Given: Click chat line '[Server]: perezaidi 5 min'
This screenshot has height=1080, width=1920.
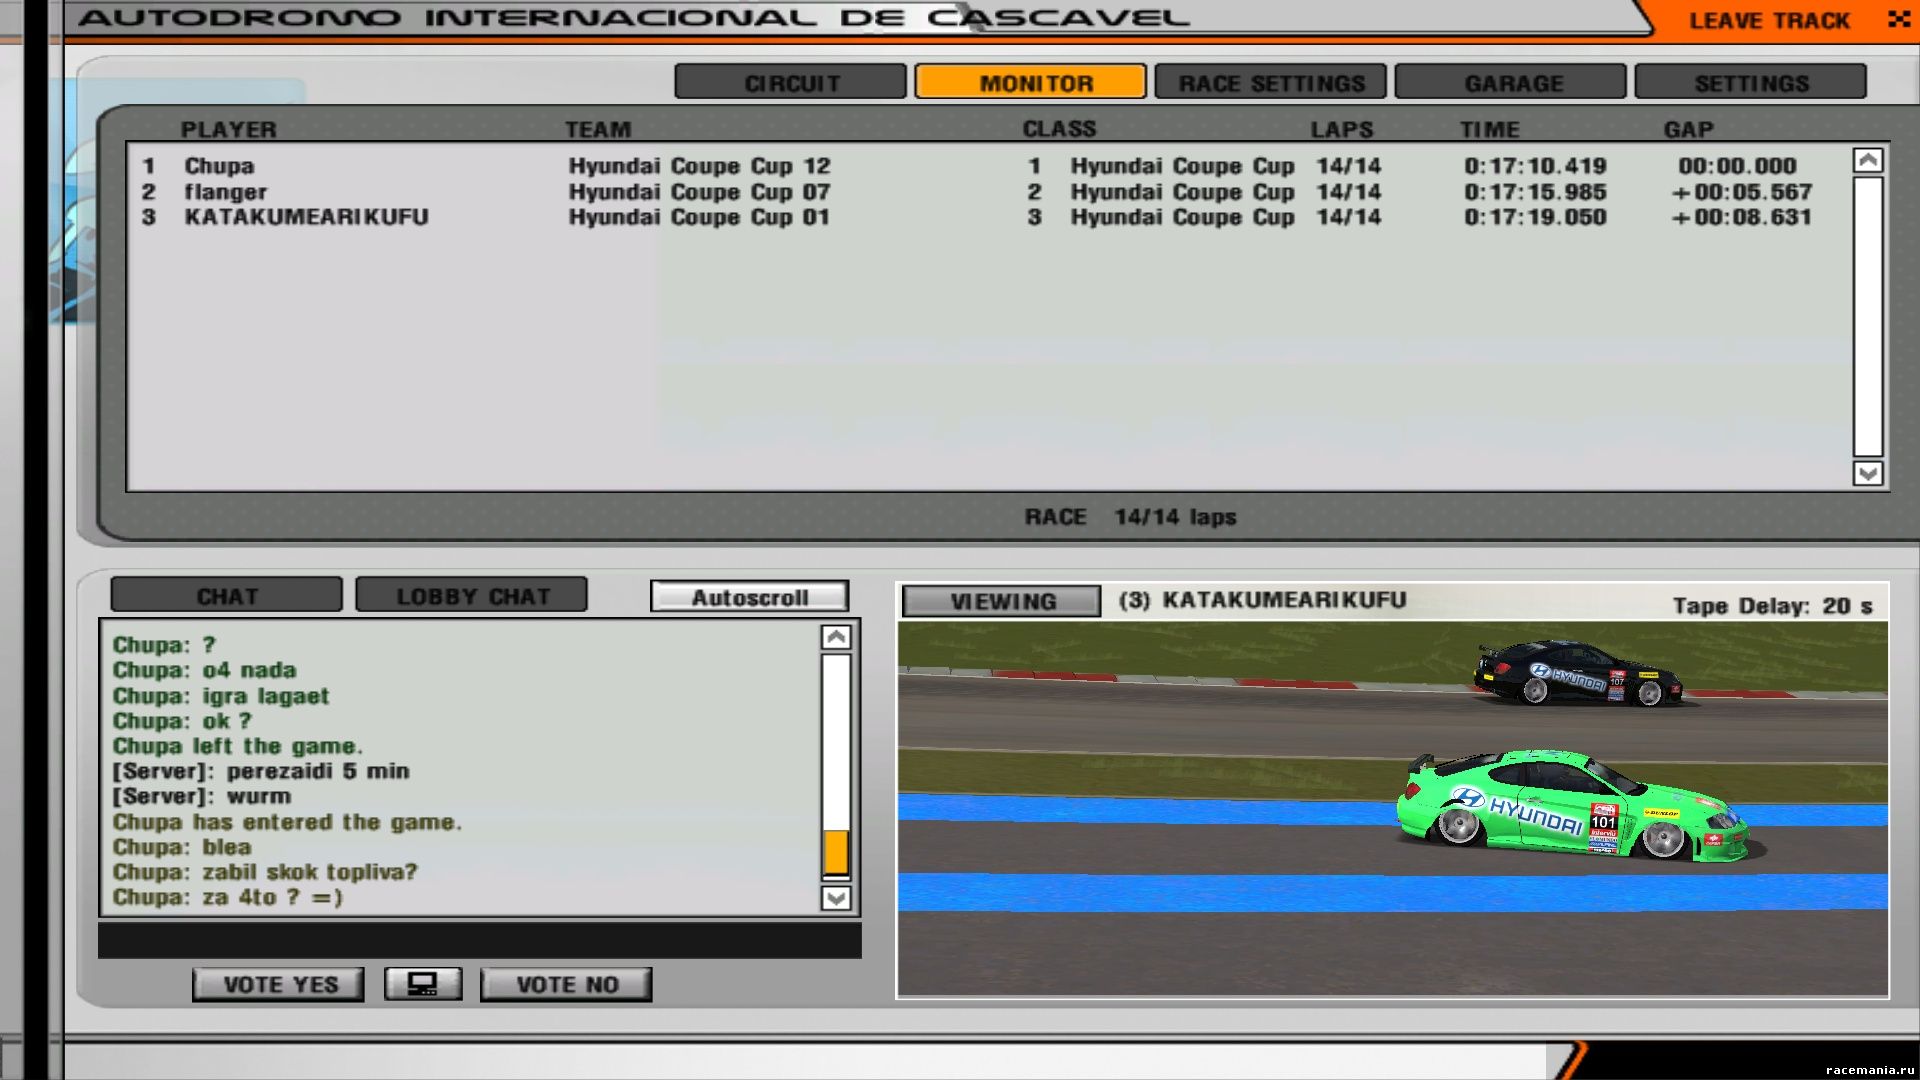Looking at the screenshot, I should point(260,771).
